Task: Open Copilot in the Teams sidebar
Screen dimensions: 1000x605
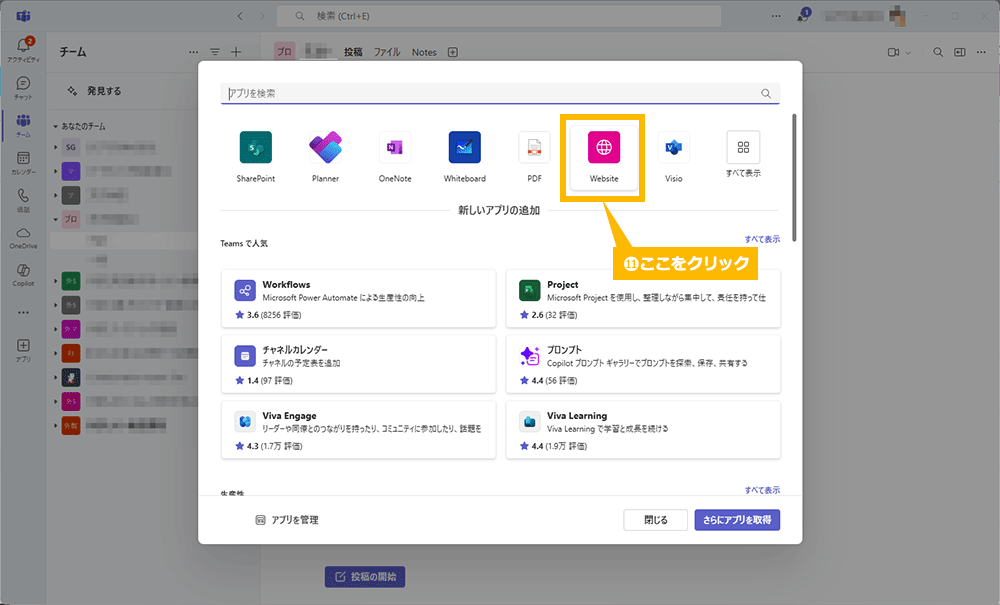Action: click(24, 275)
